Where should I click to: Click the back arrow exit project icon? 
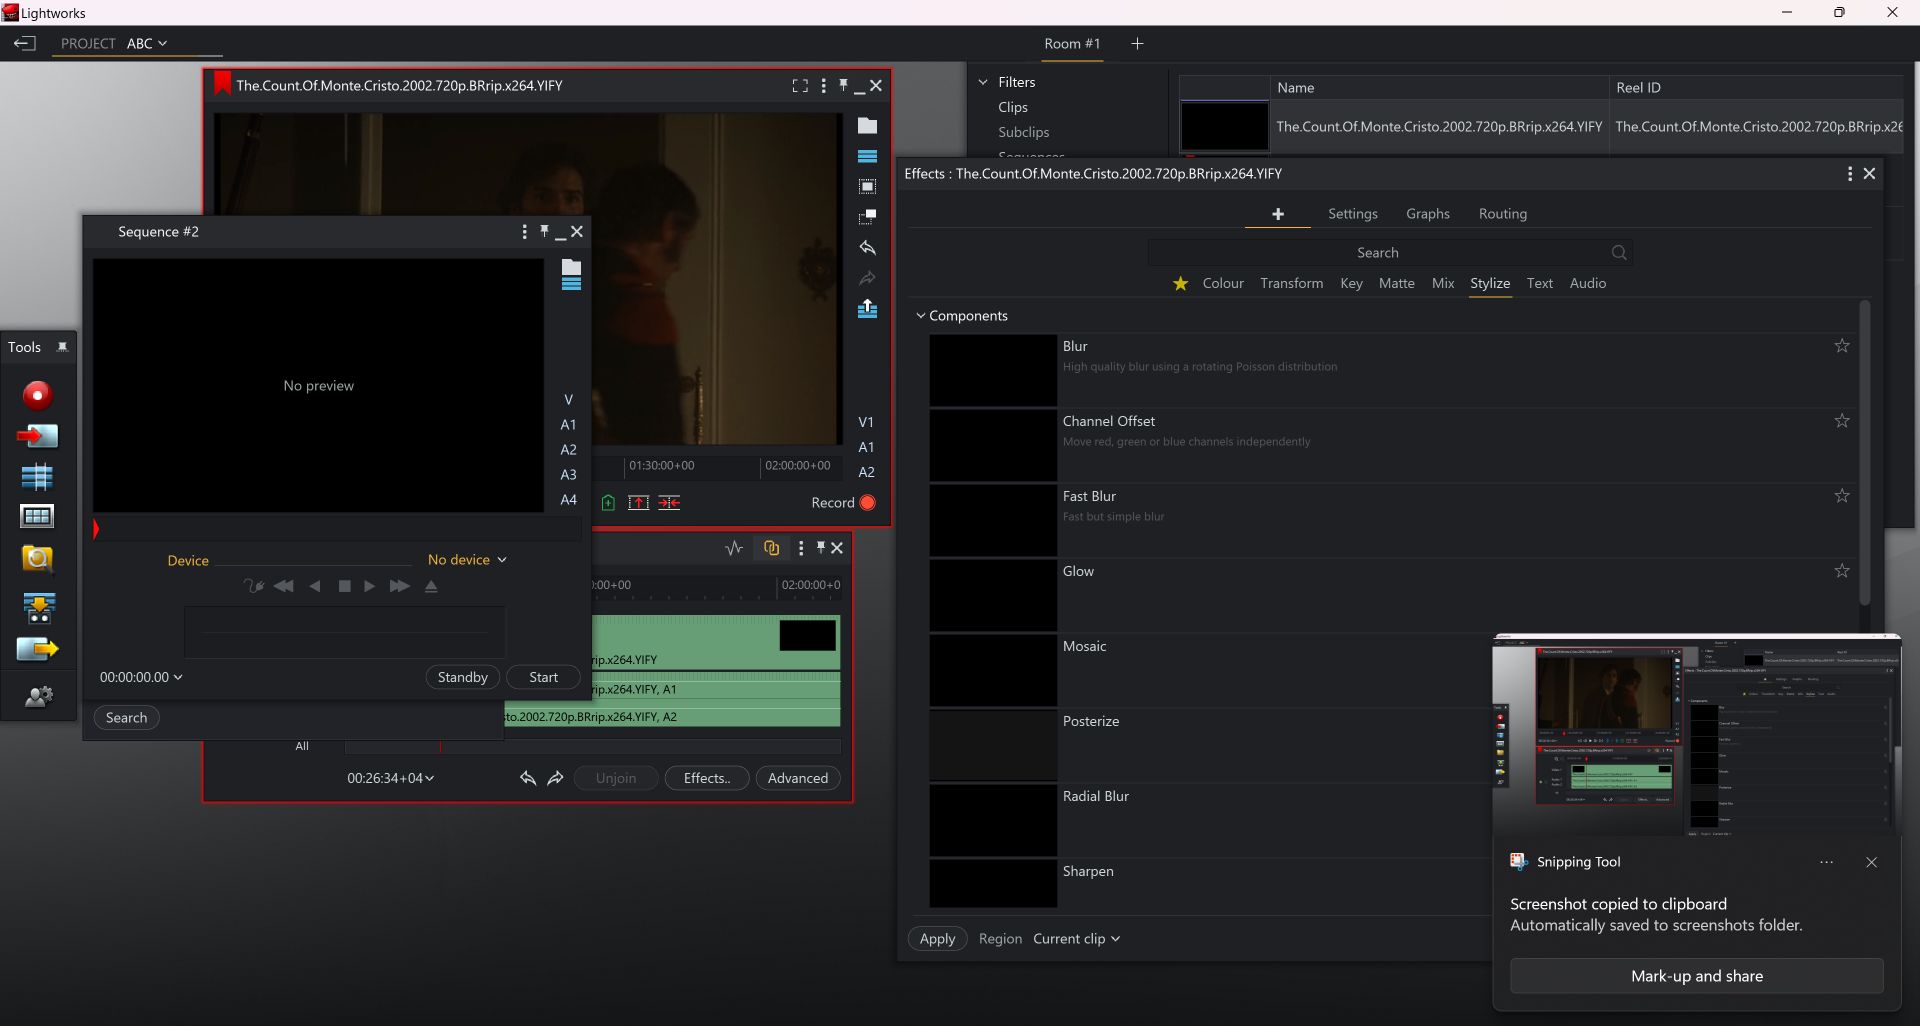[24, 43]
